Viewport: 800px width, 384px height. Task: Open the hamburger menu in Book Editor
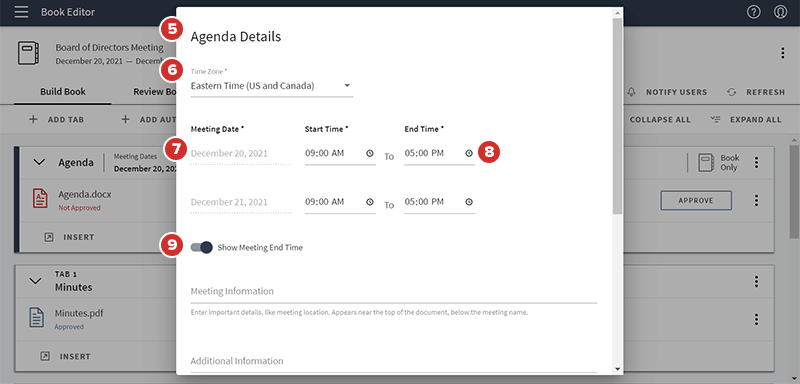pyautogui.click(x=21, y=12)
